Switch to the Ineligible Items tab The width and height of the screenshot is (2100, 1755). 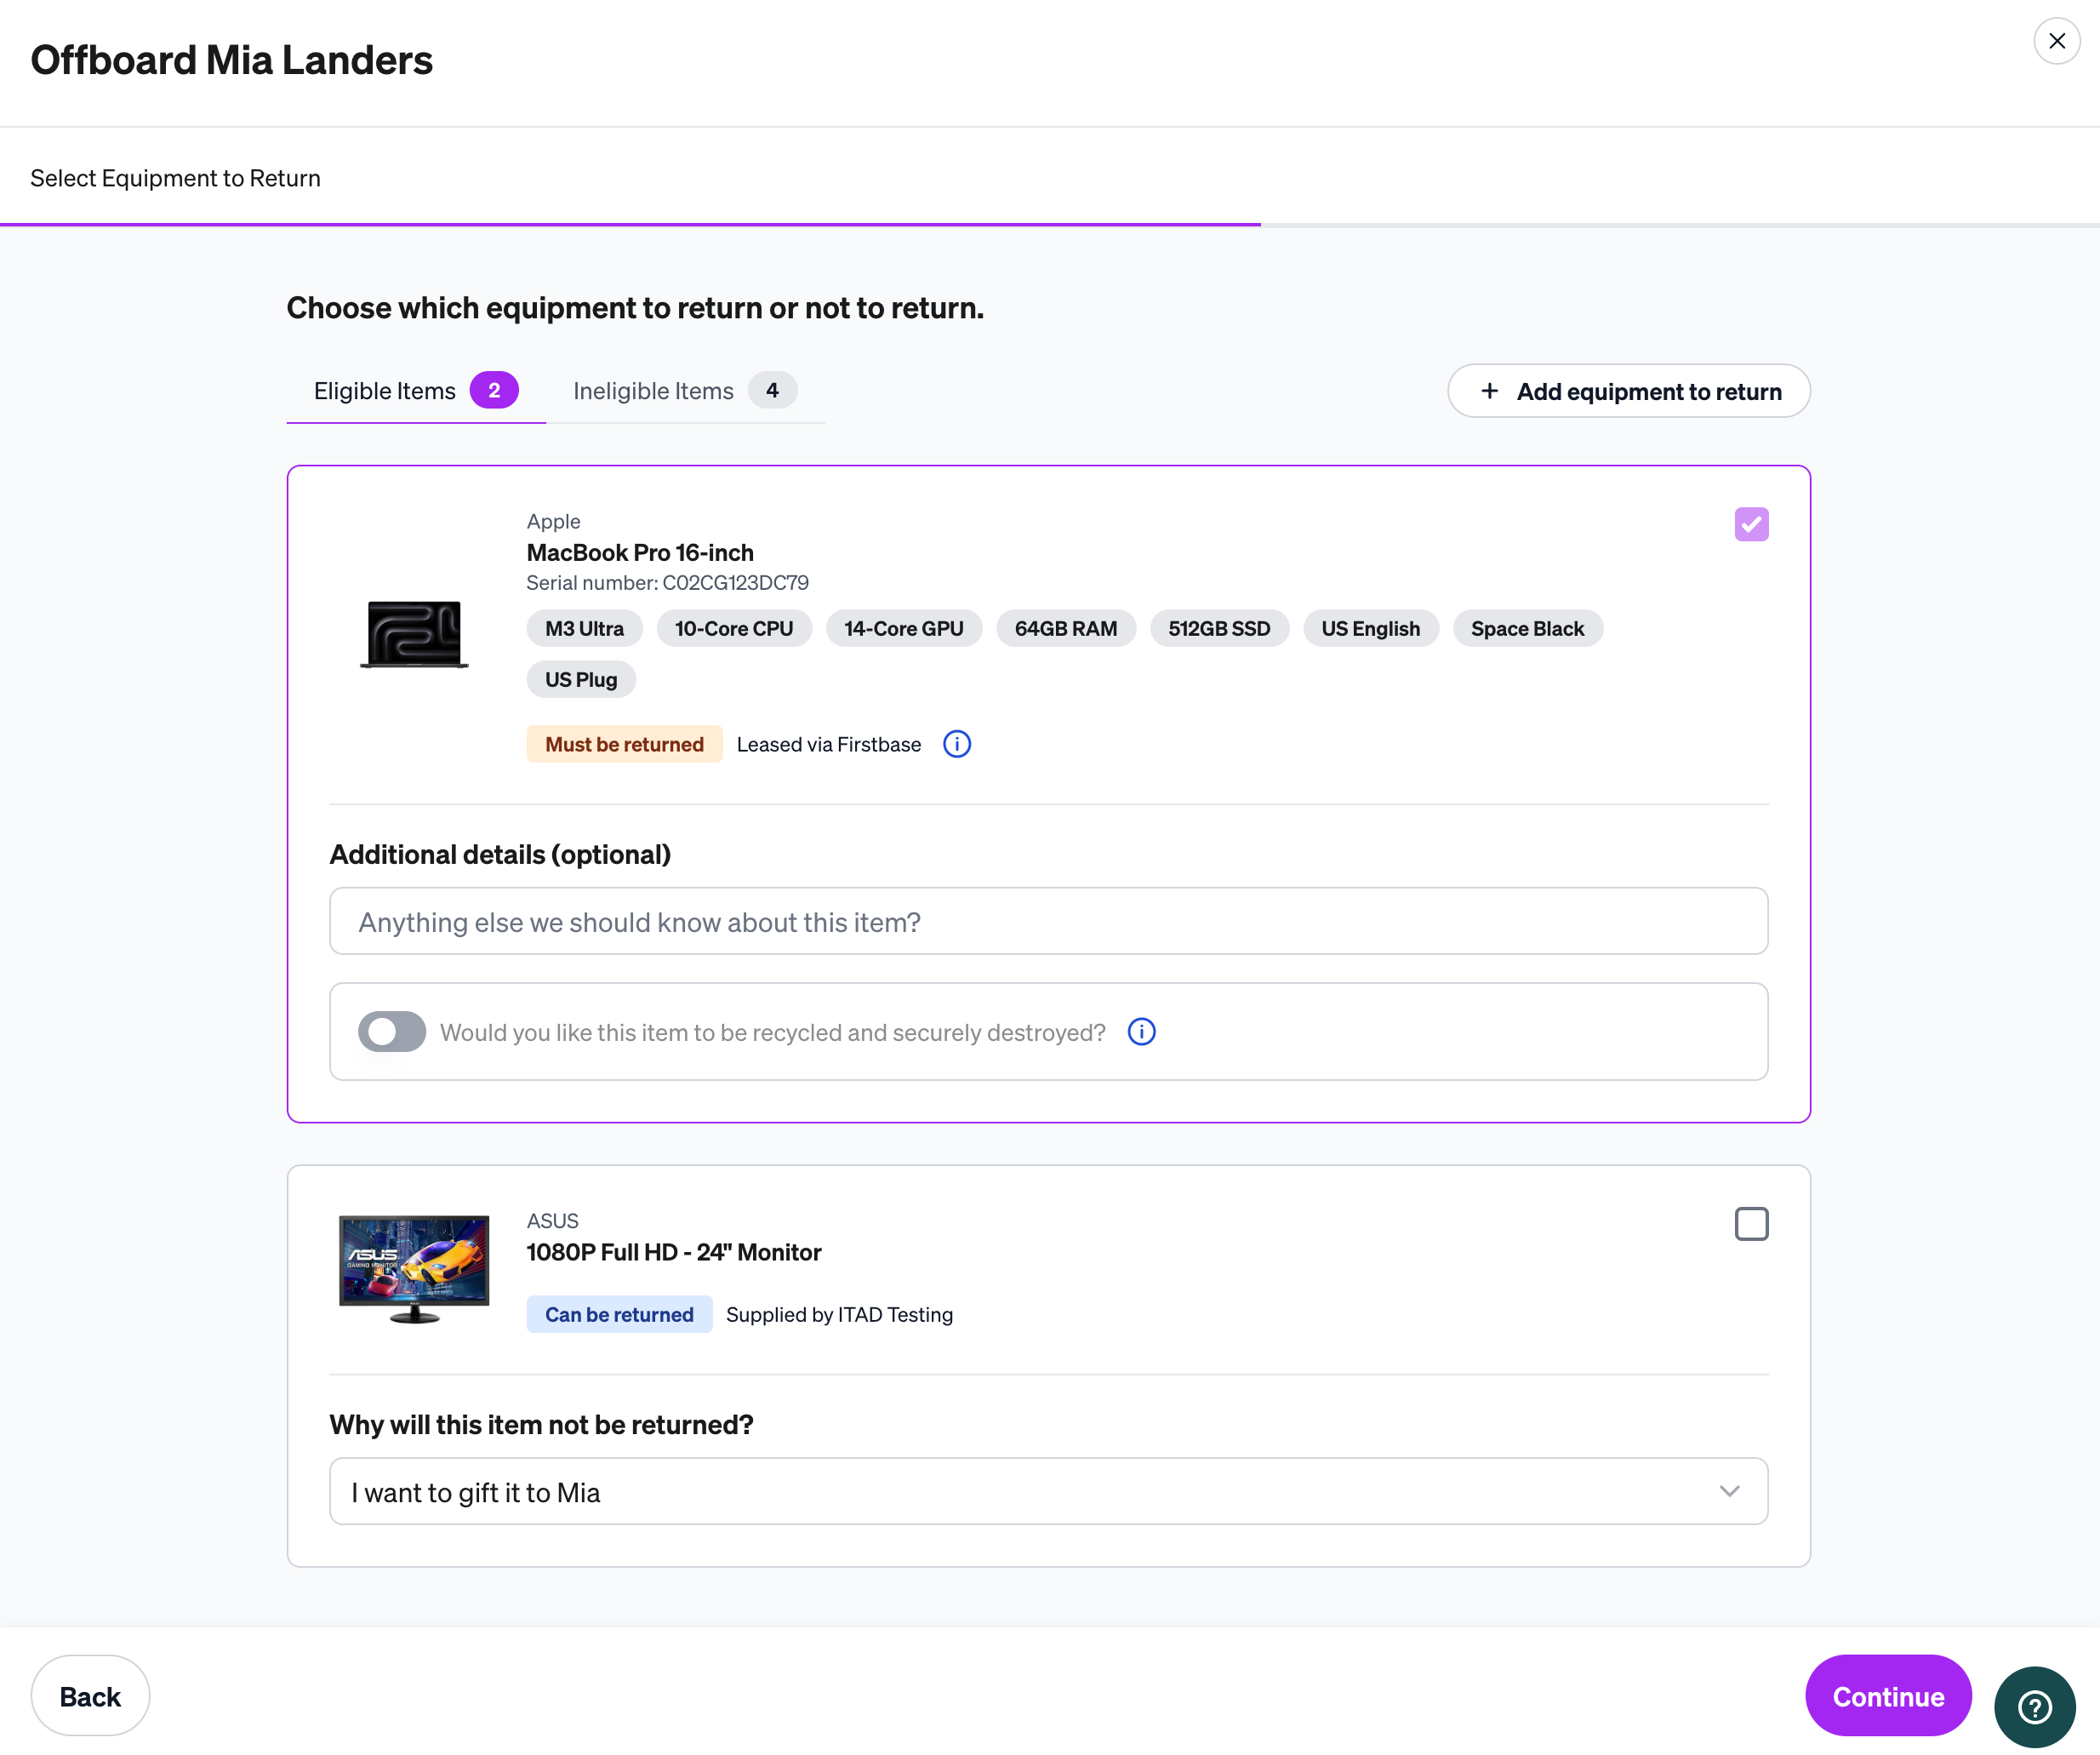coord(685,391)
